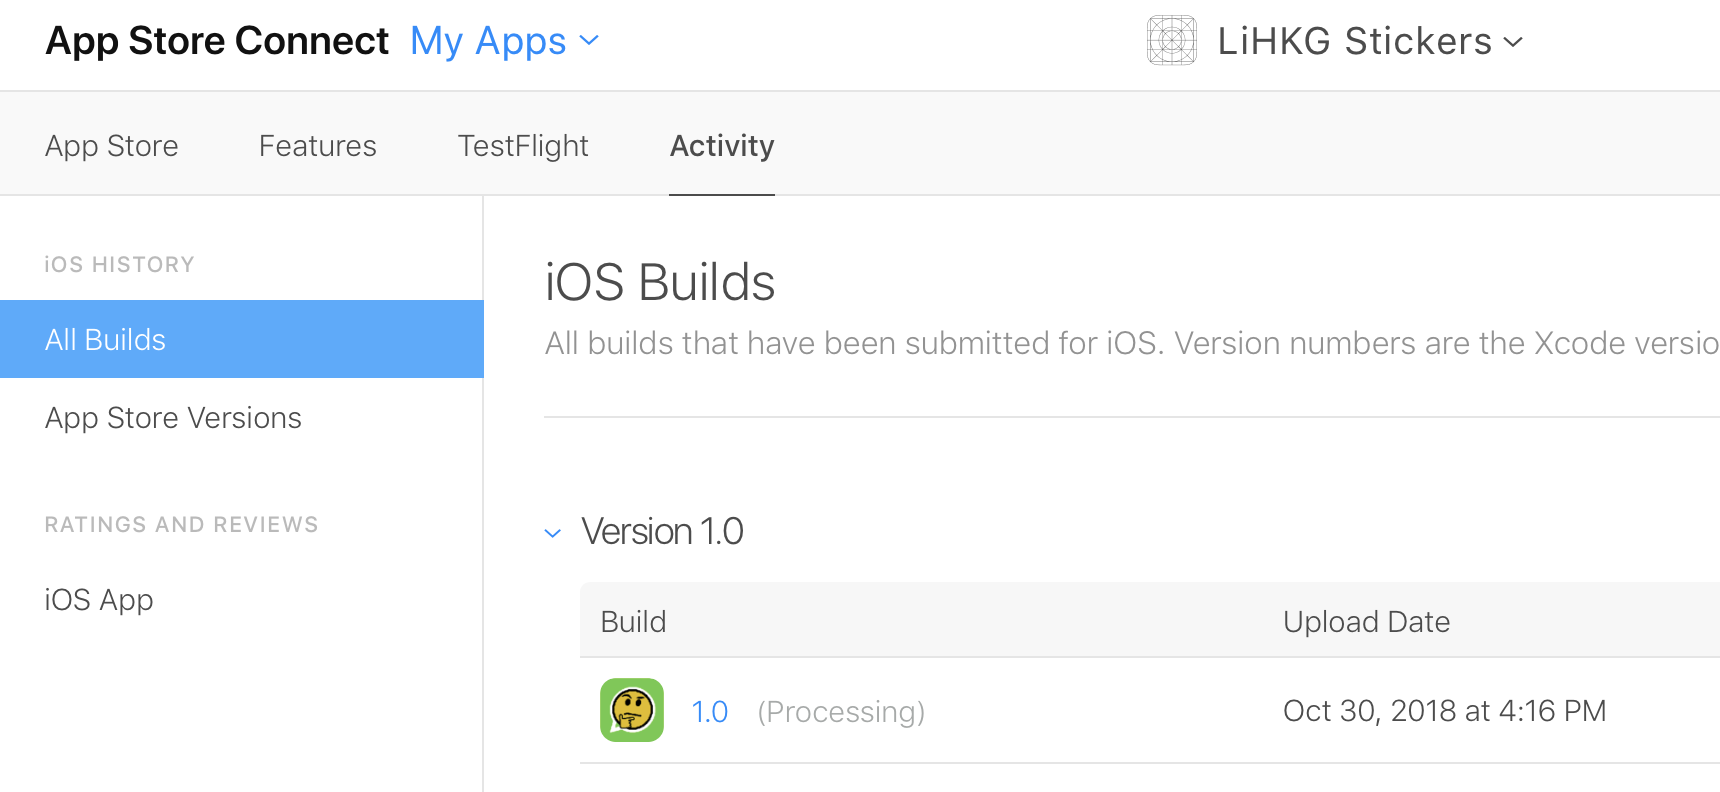Click the chevron next to My Apps
This screenshot has height=792, width=1720.
589,41
